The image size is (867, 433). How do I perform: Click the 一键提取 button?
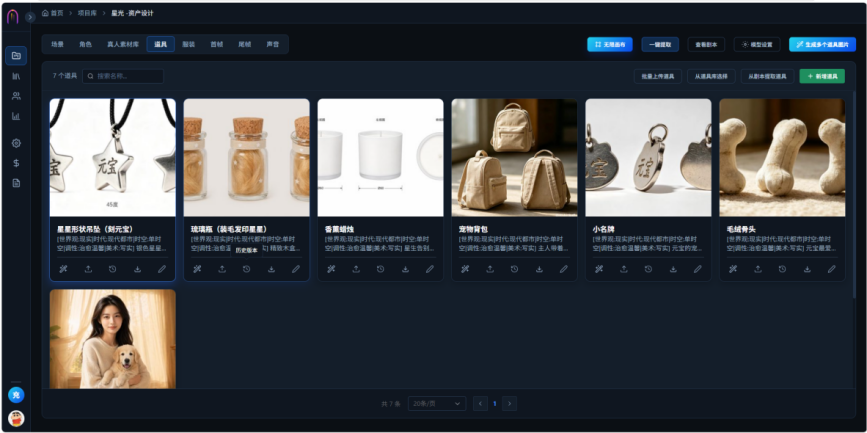pos(660,45)
